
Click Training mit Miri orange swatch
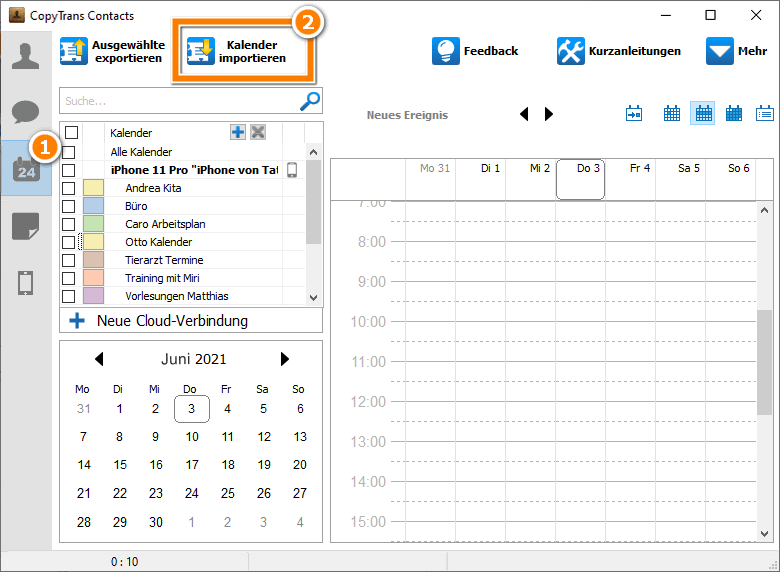click(x=94, y=278)
